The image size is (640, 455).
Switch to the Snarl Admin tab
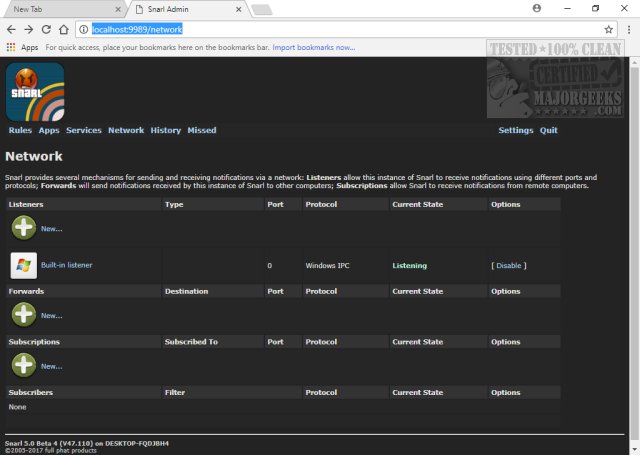[x=186, y=9]
